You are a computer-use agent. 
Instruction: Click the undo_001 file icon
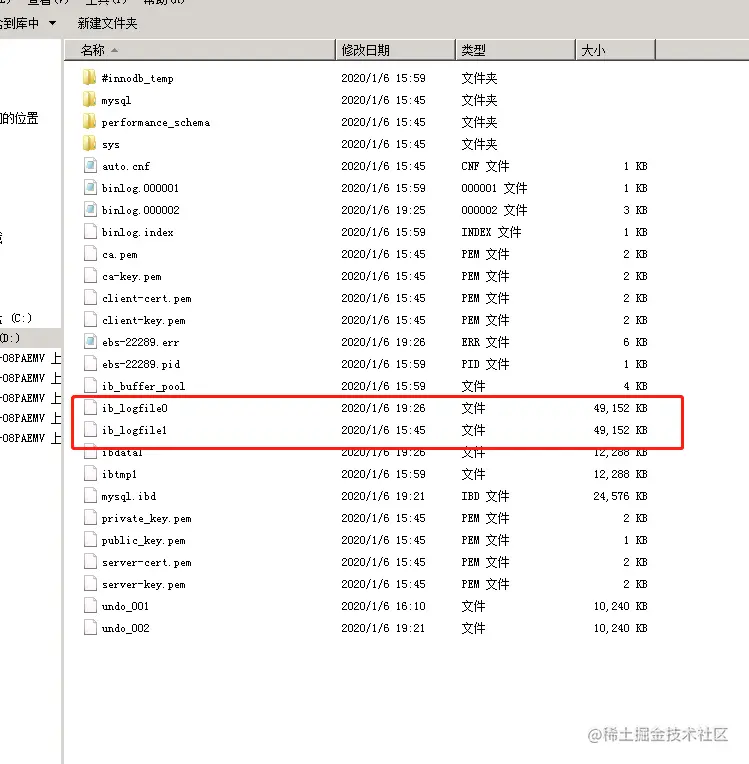90,606
